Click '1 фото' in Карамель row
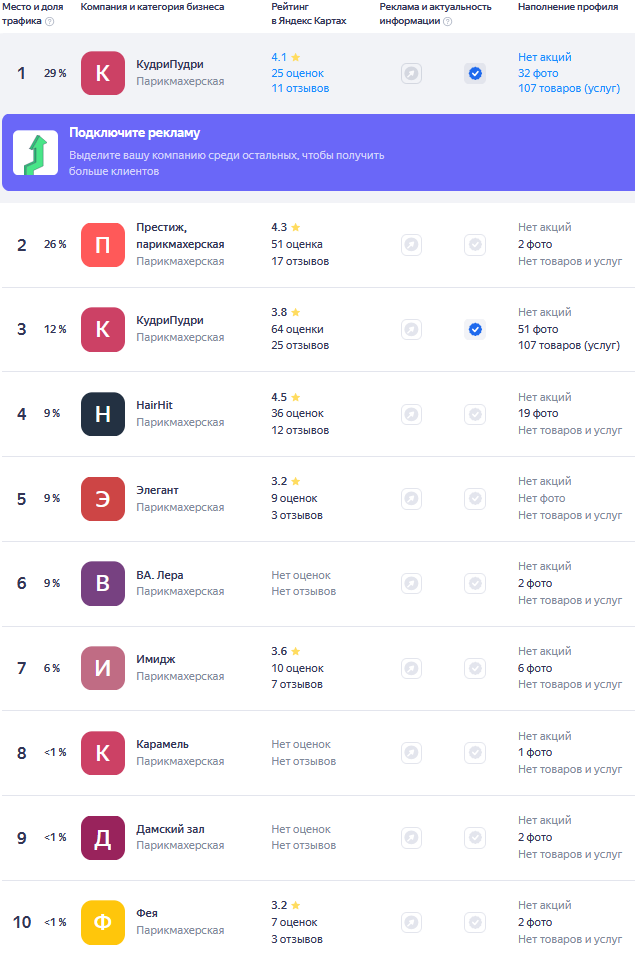 pyautogui.click(x=535, y=752)
